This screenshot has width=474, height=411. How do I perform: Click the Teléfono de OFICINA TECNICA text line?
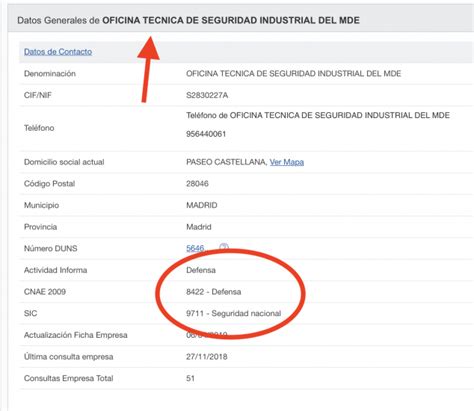click(x=318, y=115)
